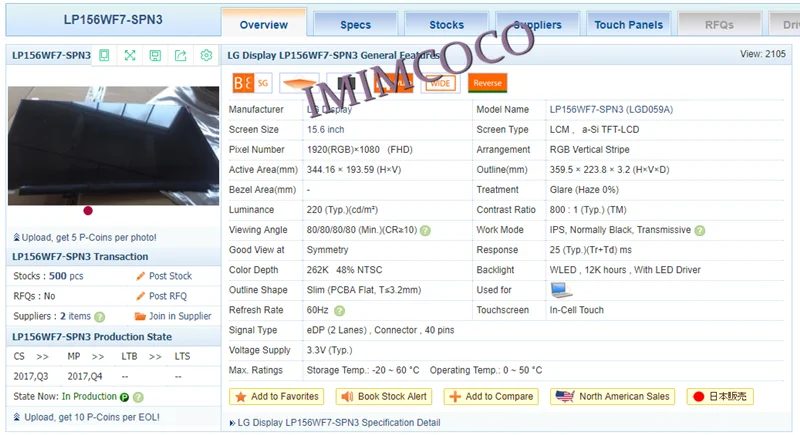Screen dimensions: 800x435
Task: Click the help icon next to Suppliers items
Action: click(100, 317)
